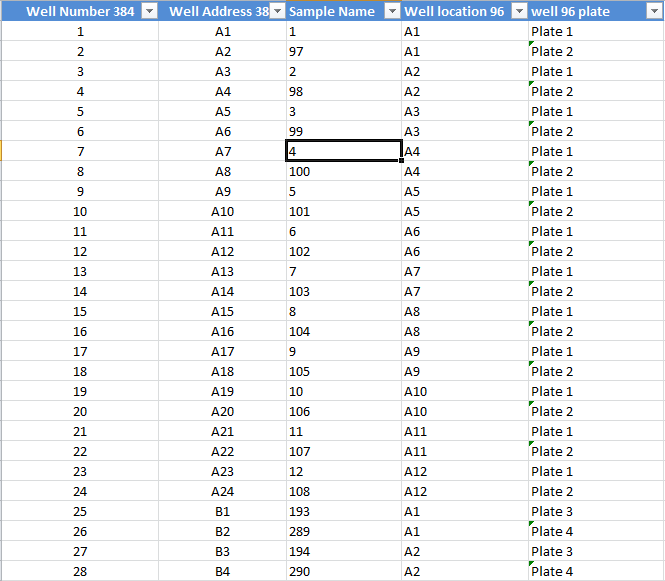Screen dimensions: 665x581
Task: Open the Well location 96 filter dropdown
Action: click(x=519, y=11)
